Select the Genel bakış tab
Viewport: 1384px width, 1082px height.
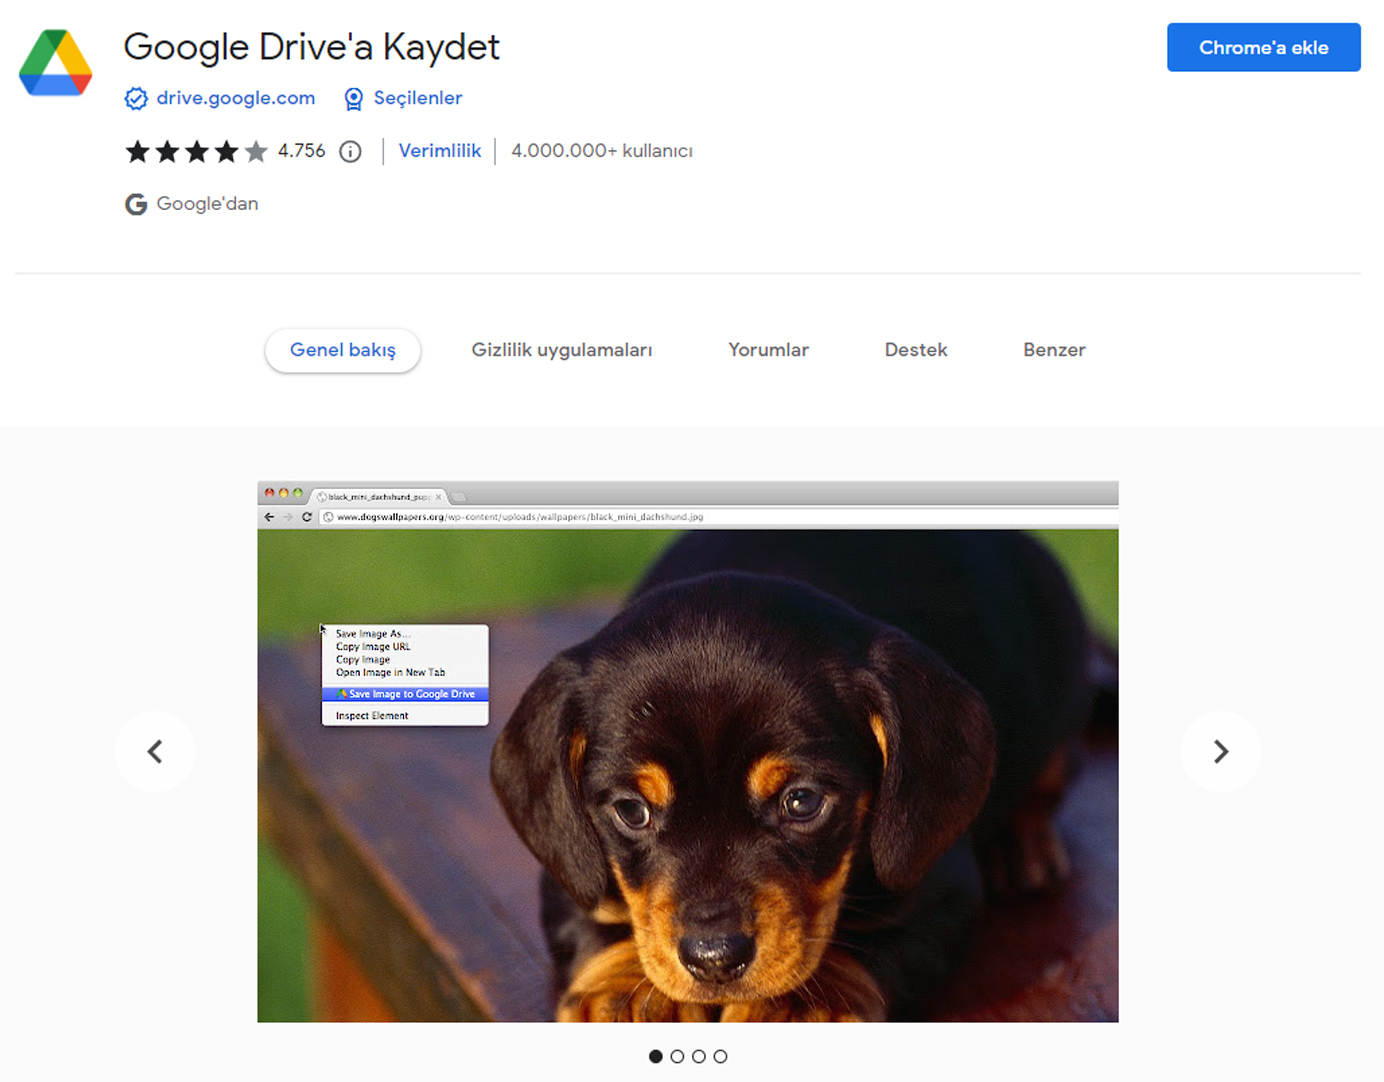(x=343, y=350)
